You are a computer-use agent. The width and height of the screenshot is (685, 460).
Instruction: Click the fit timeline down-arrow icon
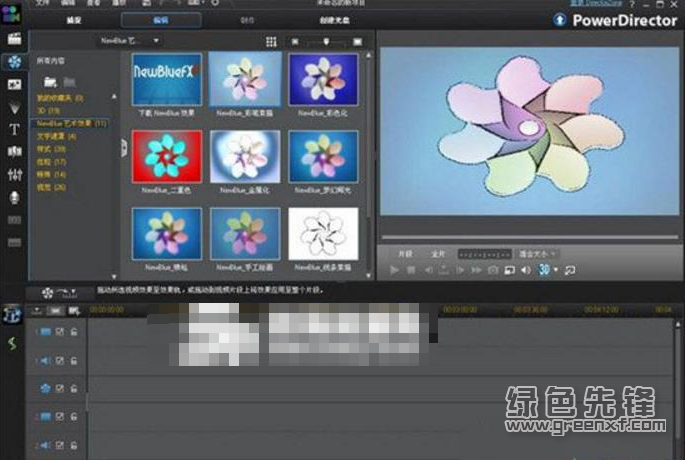click(37, 311)
